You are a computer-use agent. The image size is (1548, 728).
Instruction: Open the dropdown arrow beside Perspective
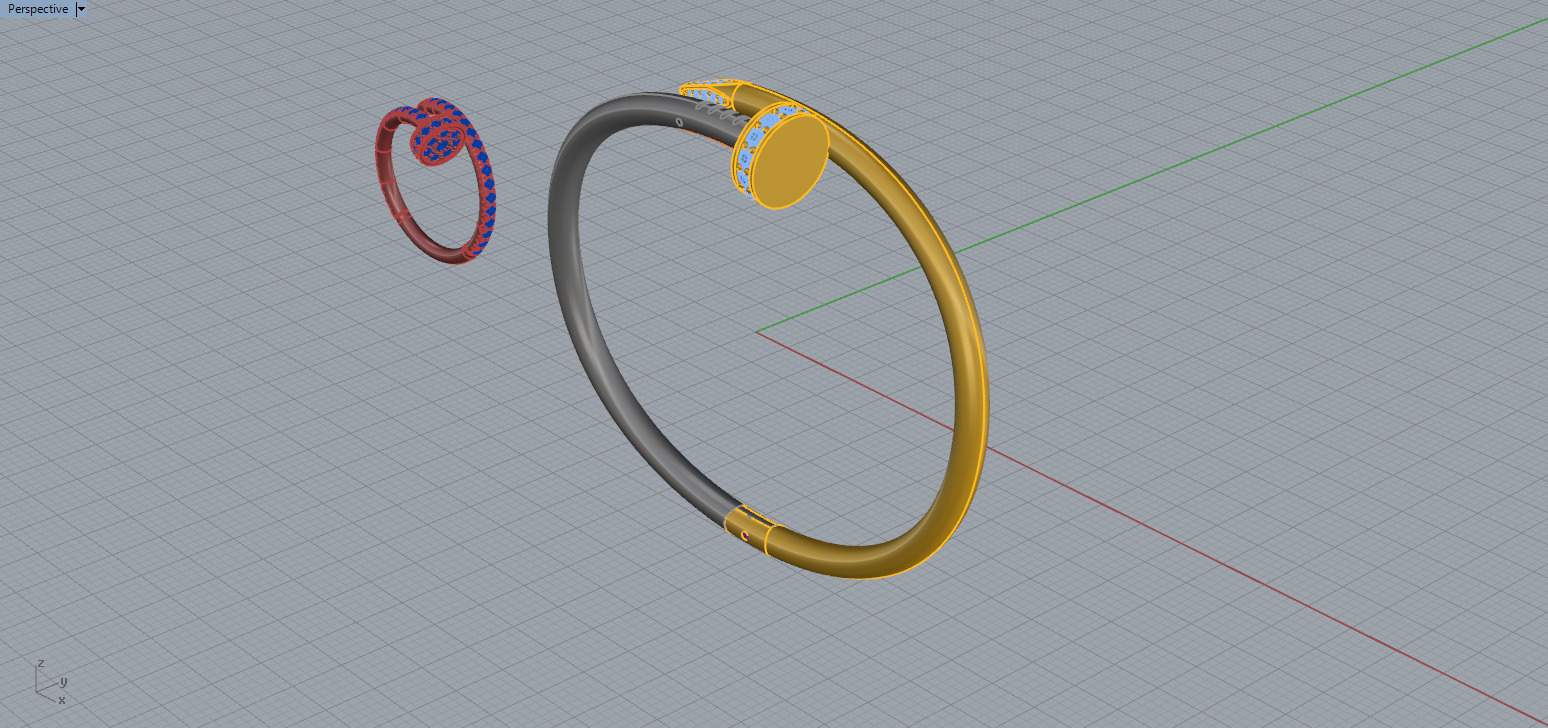81,9
